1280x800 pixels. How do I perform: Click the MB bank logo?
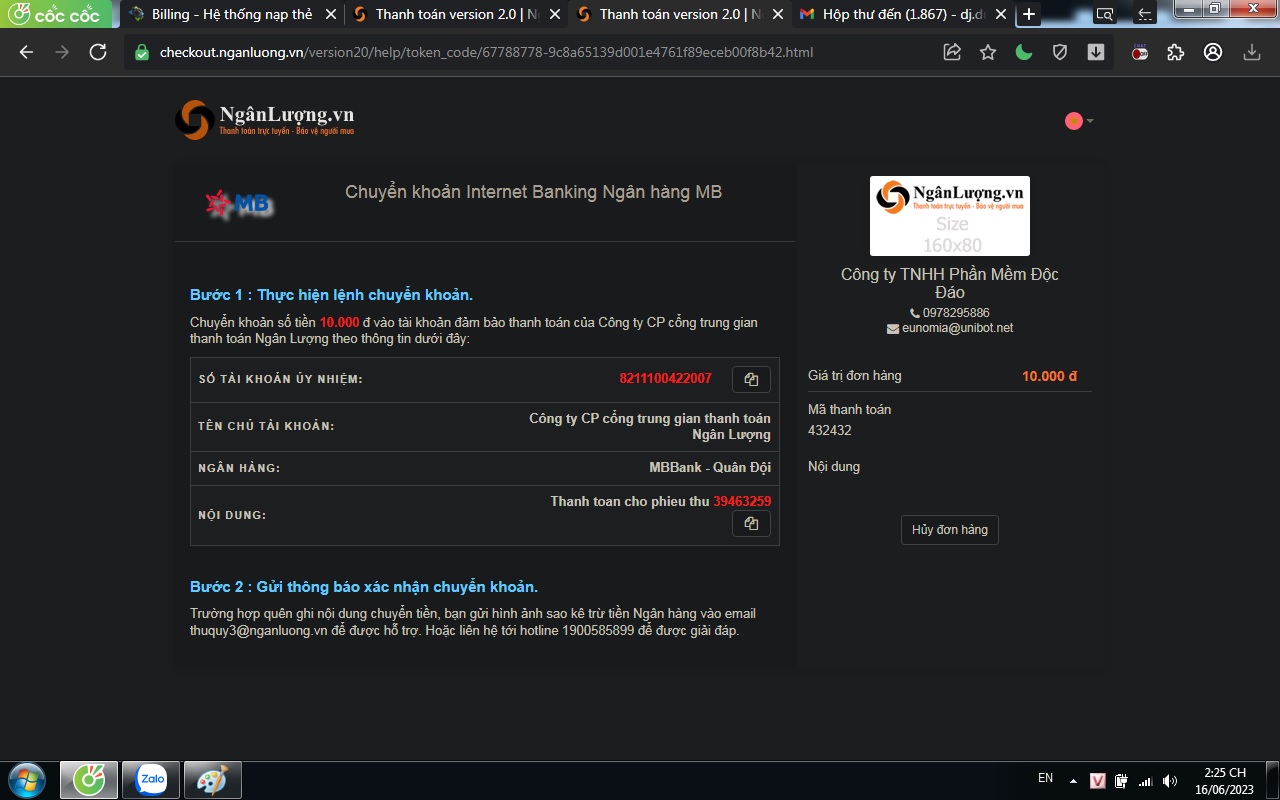(x=240, y=205)
